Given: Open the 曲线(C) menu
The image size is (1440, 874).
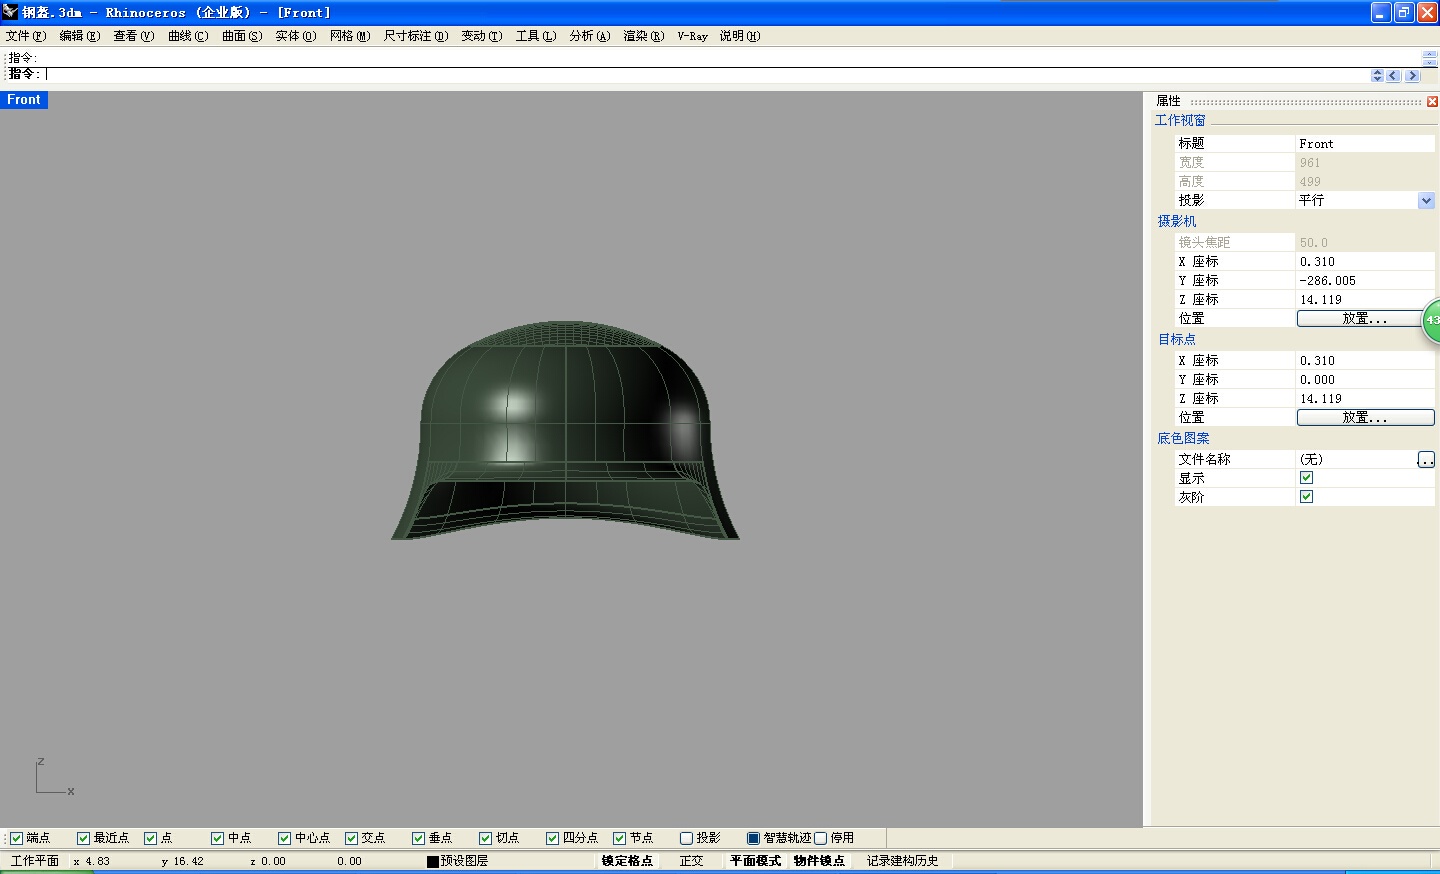Looking at the screenshot, I should click(x=188, y=36).
